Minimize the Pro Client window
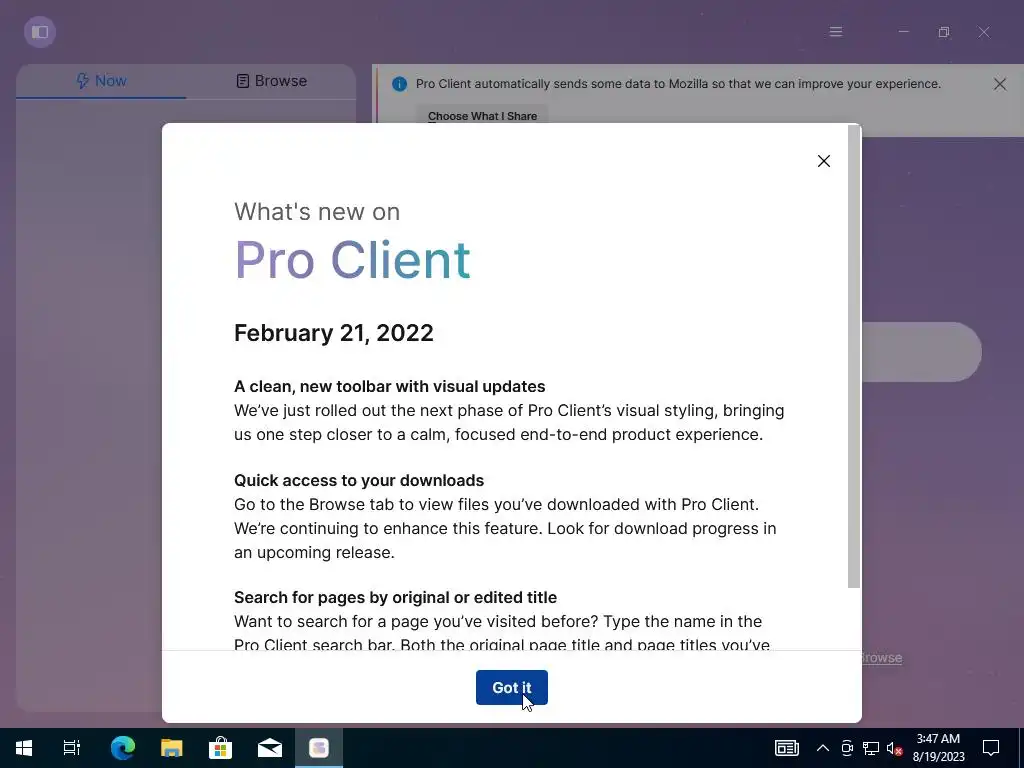Image resolution: width=1024 pixels, height=768 pixels. coord(904,32)
